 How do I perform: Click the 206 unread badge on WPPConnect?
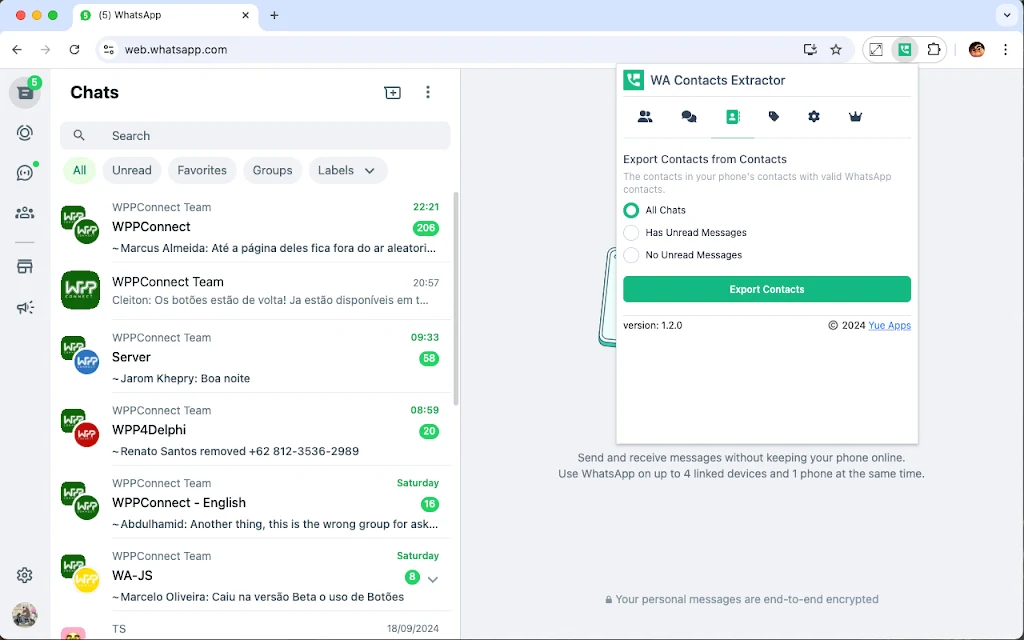426,228
